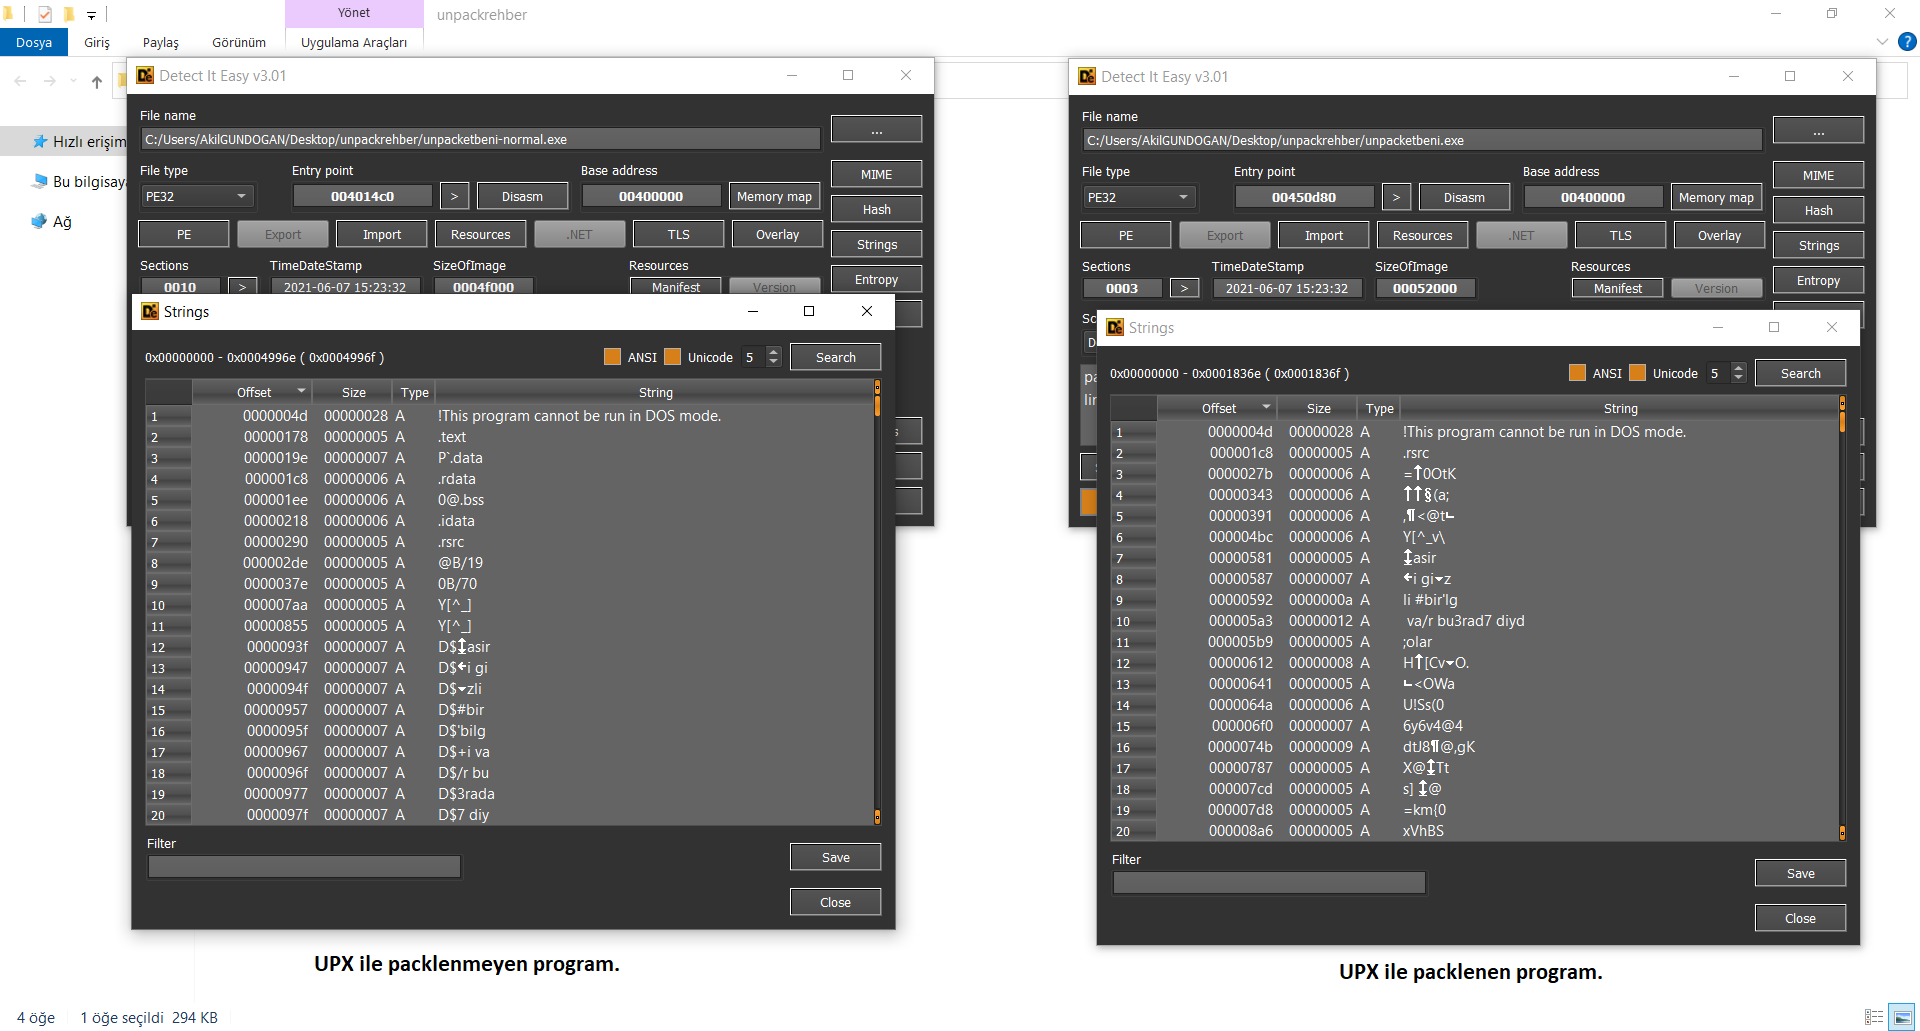Open File type dropdown in right DIE window
Screen dimensions: 1920x1031
coord(1138,197)
